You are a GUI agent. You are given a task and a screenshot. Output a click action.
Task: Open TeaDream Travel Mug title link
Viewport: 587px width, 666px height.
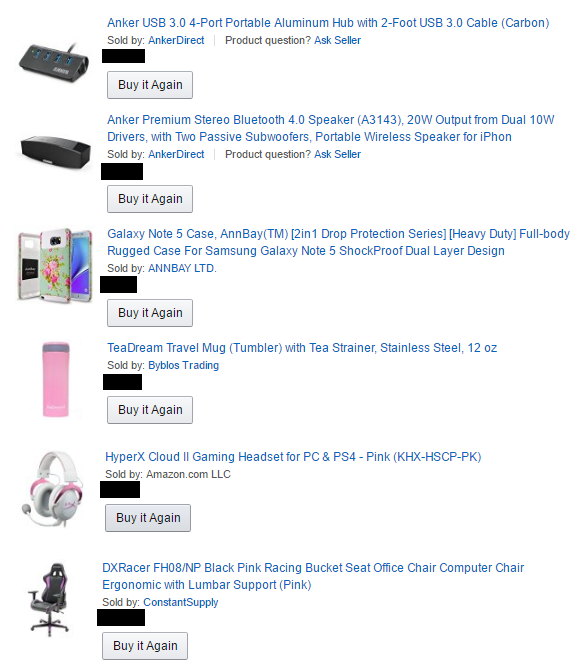coord(302,348)
